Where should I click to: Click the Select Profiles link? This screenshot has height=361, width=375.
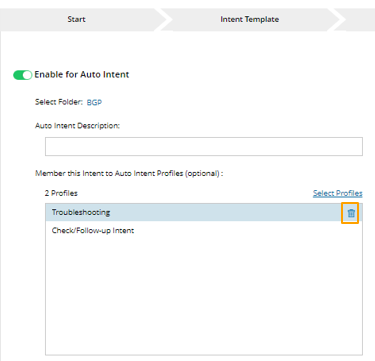(x=338, y=193)
